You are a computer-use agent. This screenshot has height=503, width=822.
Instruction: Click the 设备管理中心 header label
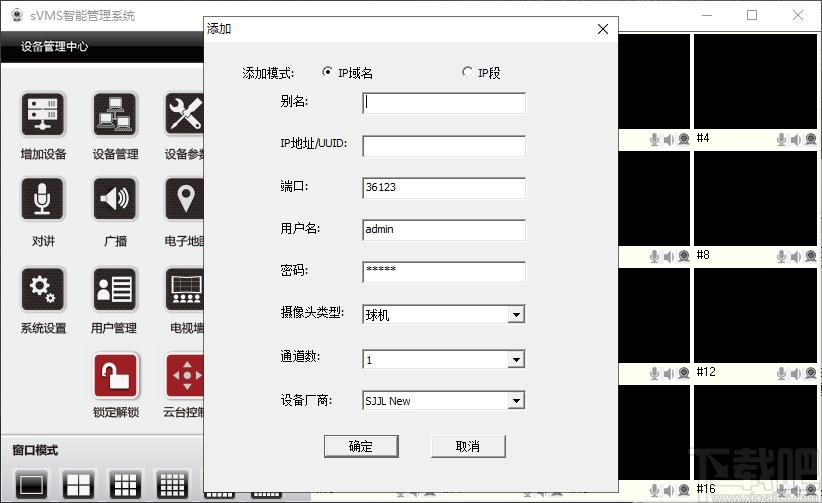click(54, 47)
